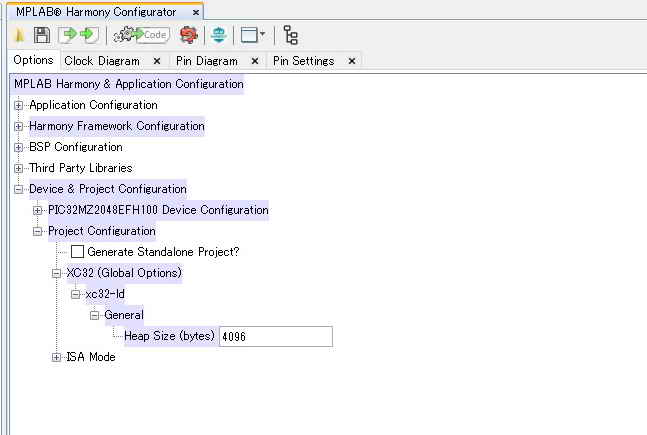The image size is (647, 435).
Task: Collapse the Project Configuration node
Action: (38, 232)
